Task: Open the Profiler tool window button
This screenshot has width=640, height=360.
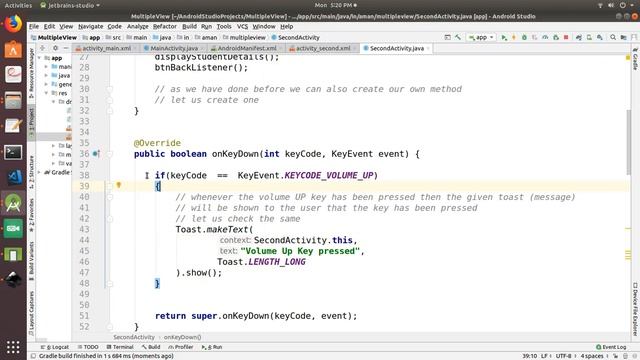Action: [x=180, y=347]
